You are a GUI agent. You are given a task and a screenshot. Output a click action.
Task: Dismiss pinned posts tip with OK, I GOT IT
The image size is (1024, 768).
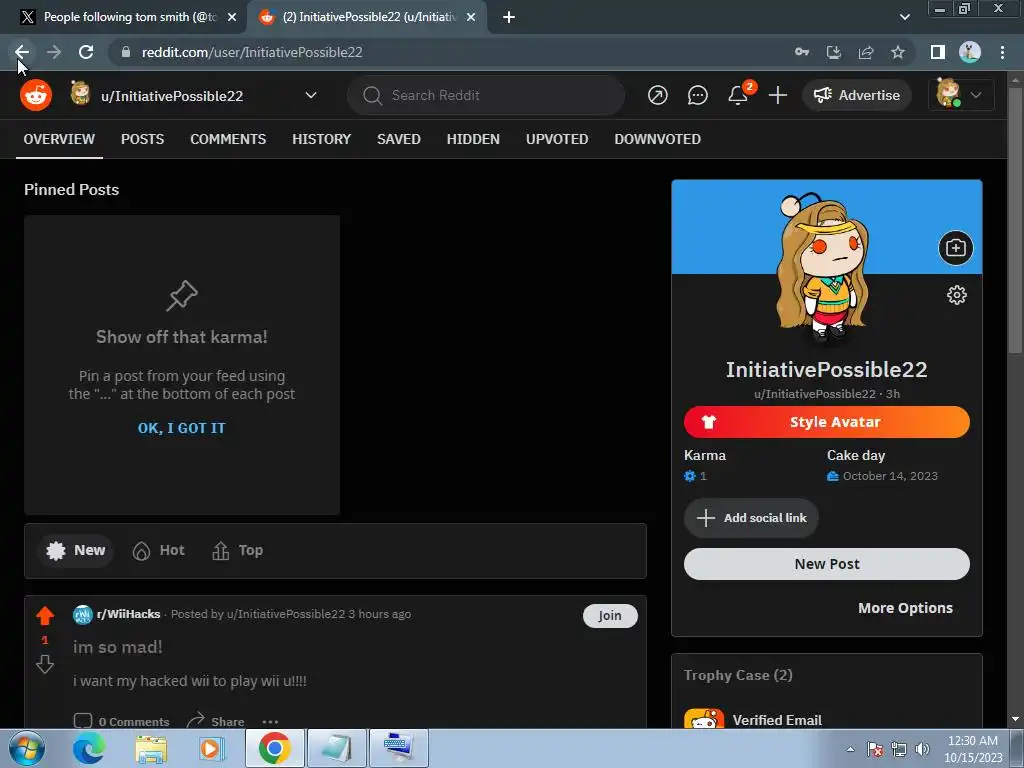(182, 428)
